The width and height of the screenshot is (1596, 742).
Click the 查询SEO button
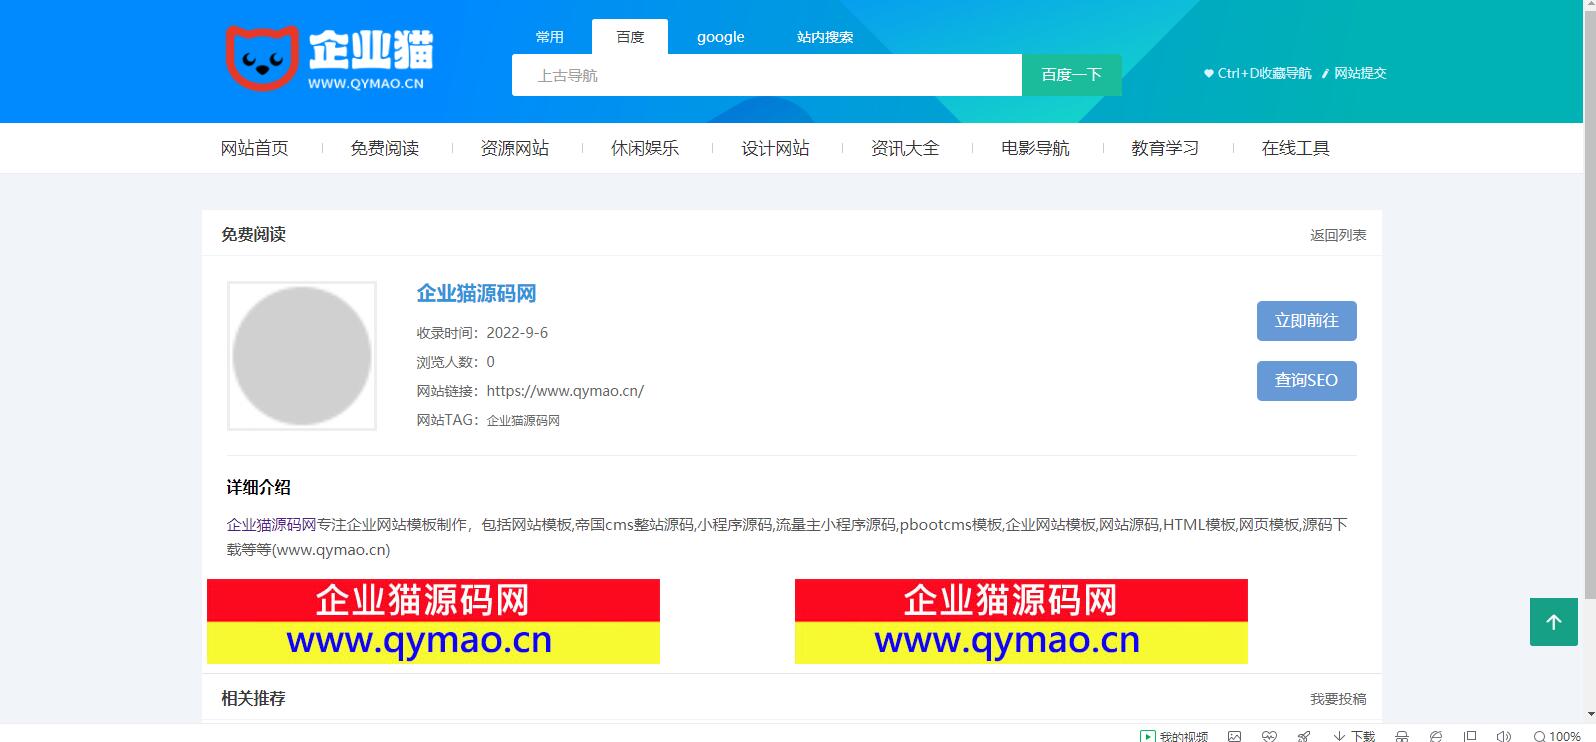coord(1306,380)
